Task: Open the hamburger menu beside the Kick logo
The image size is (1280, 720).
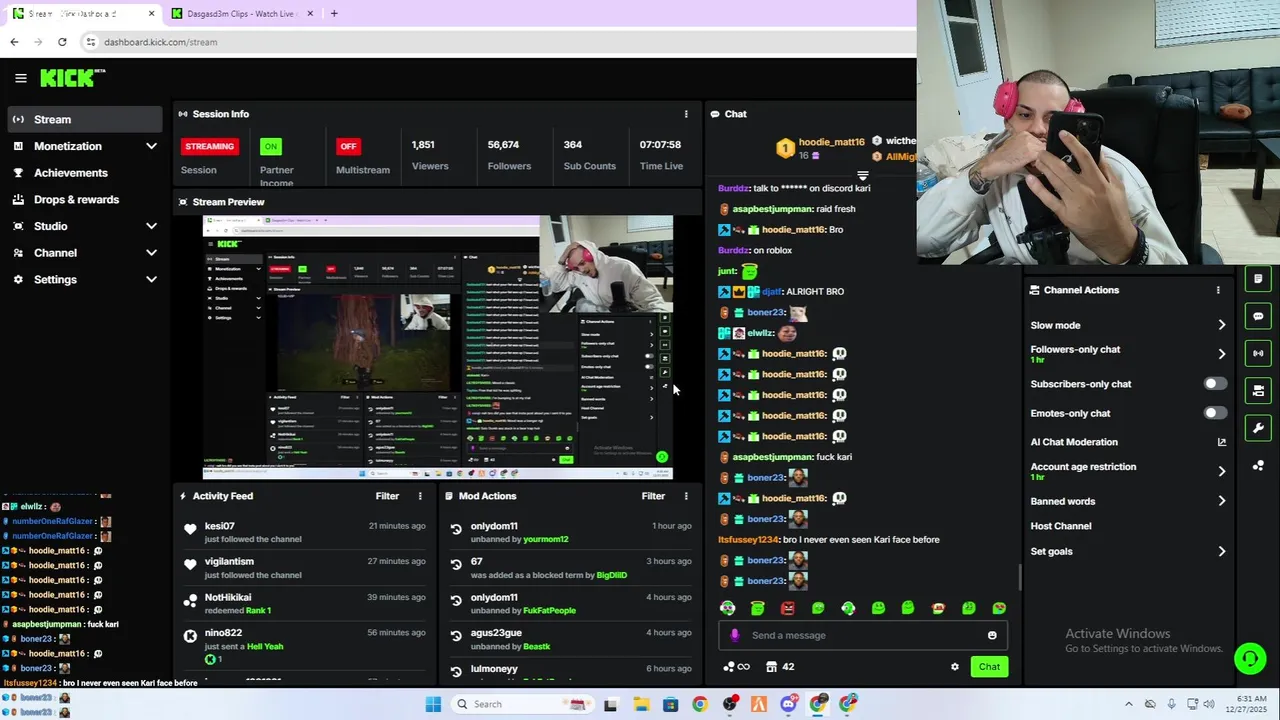Action: (20, 78)
